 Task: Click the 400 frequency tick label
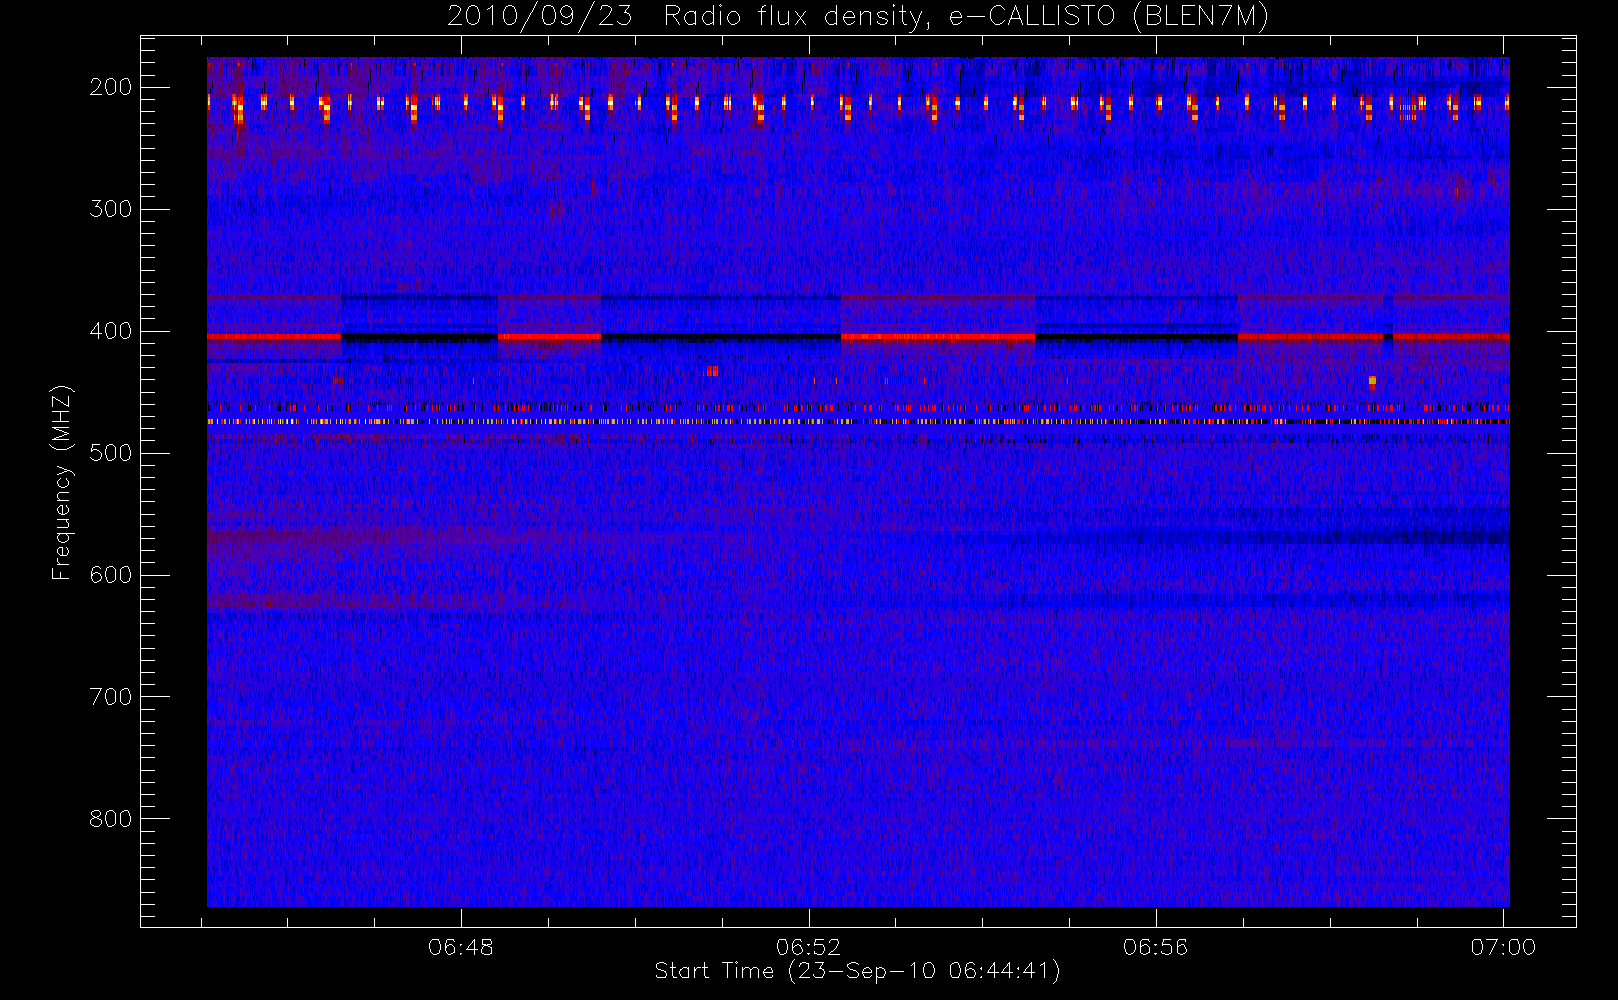coord(110,331)
